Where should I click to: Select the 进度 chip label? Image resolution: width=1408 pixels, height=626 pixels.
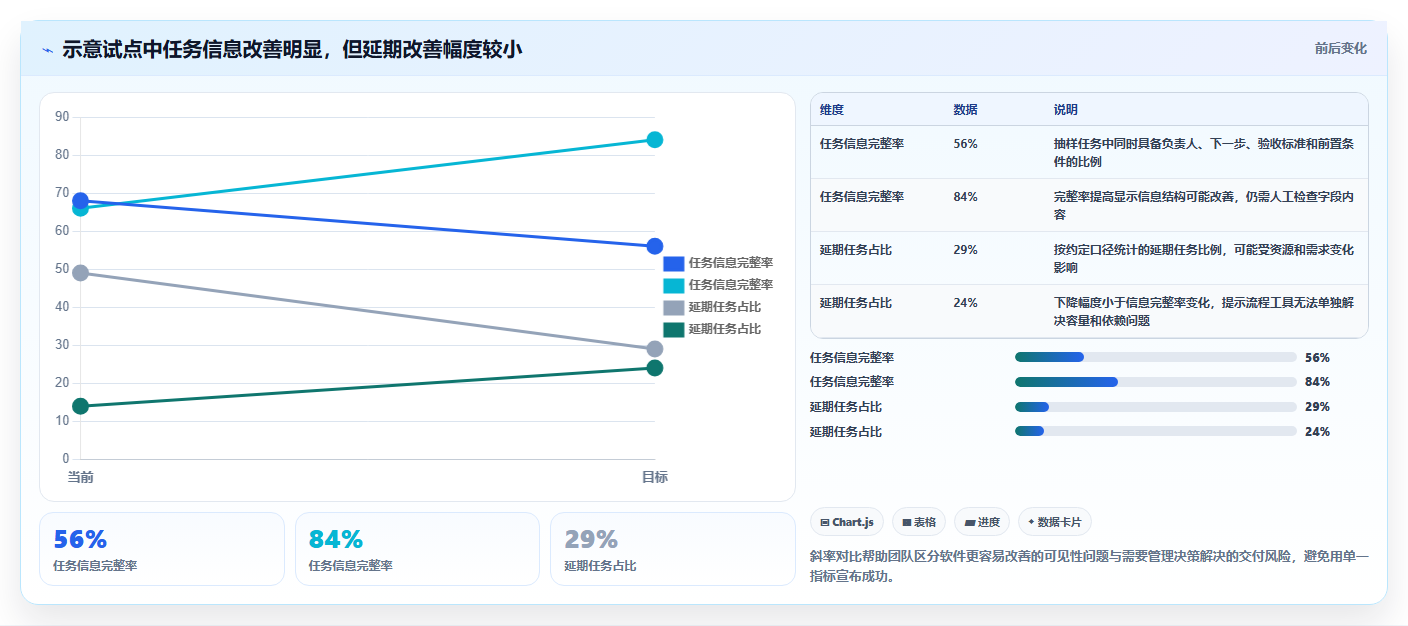[x=989, y=522]
